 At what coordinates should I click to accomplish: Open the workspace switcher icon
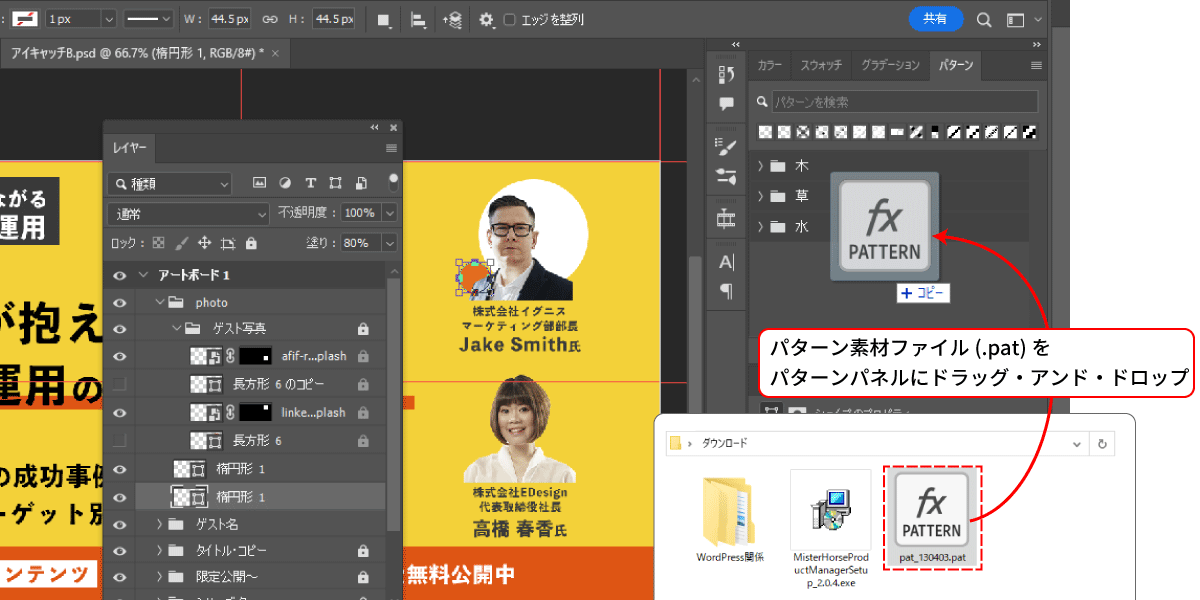pos(1016,19)
